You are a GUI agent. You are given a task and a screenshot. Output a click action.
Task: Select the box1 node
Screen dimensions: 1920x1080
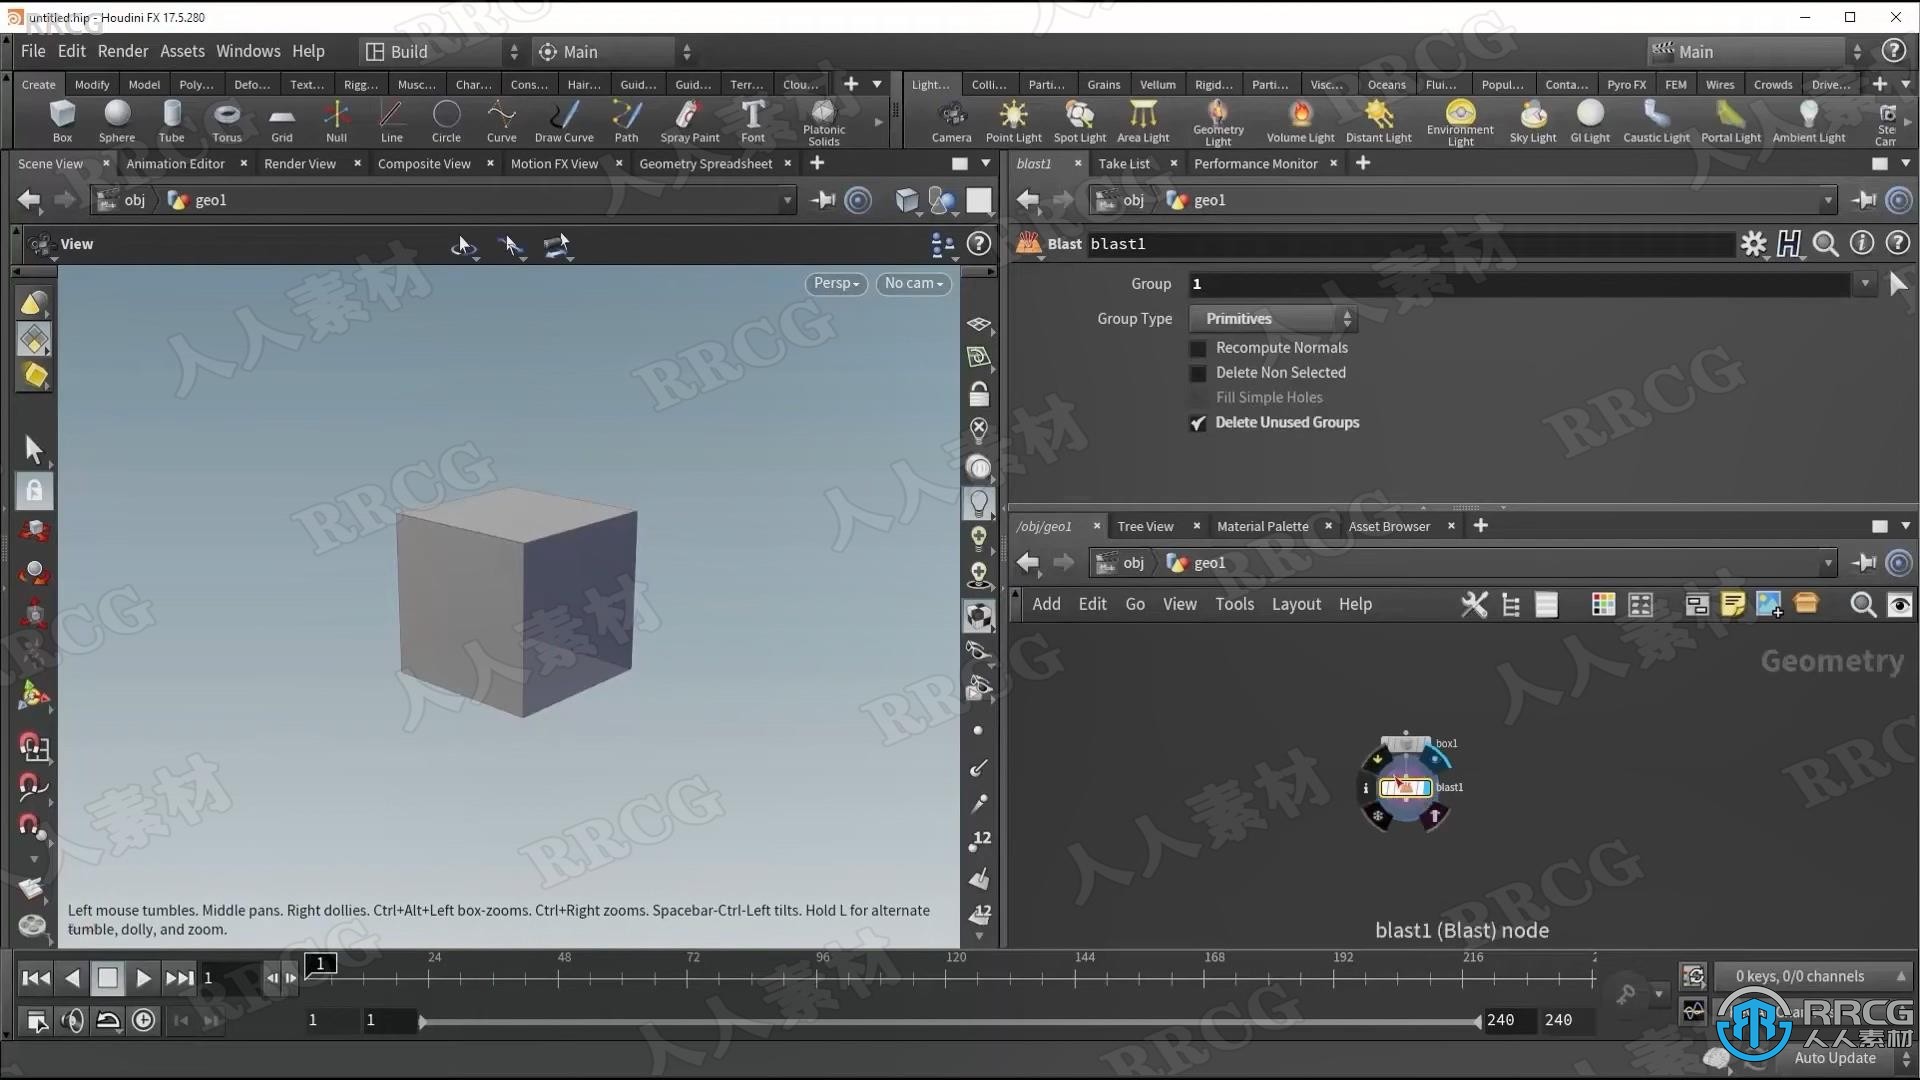(1405, 744)
